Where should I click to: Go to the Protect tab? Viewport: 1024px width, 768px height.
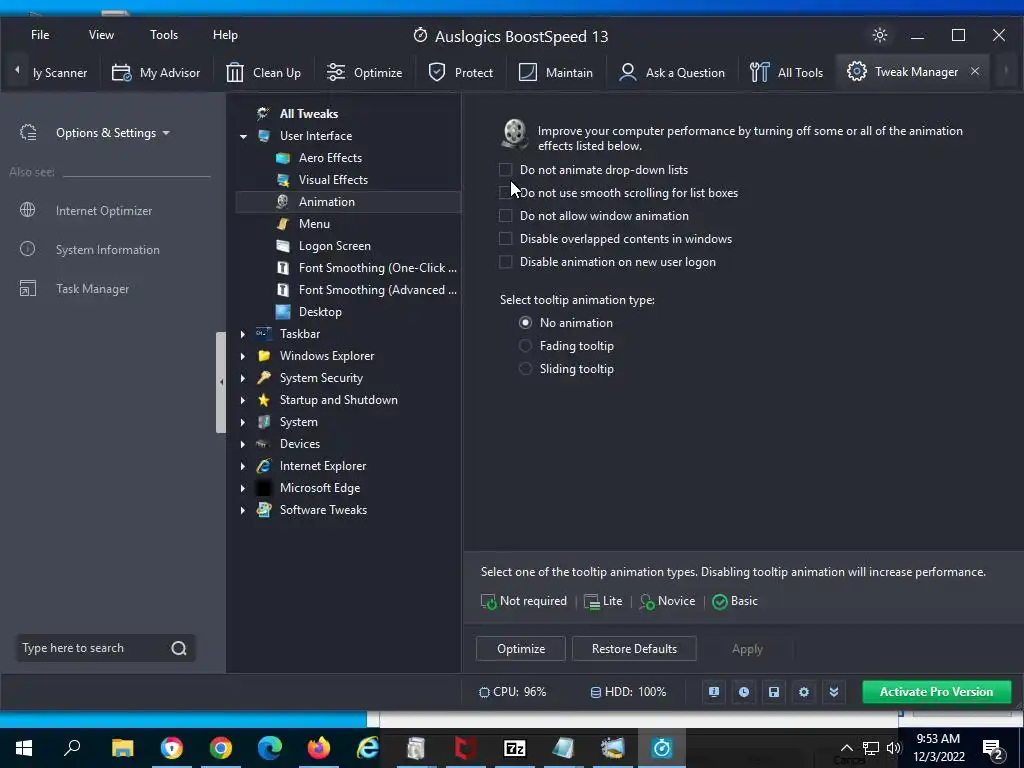460,72
